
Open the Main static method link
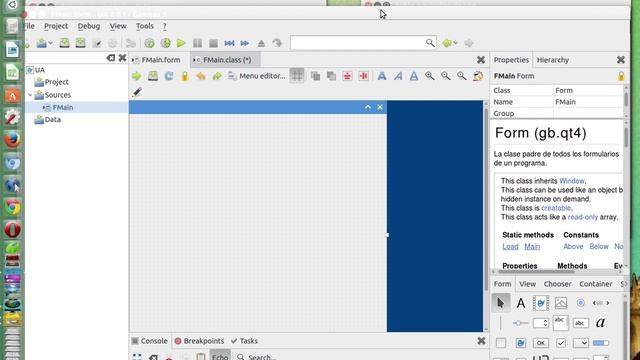coord(532,247)
